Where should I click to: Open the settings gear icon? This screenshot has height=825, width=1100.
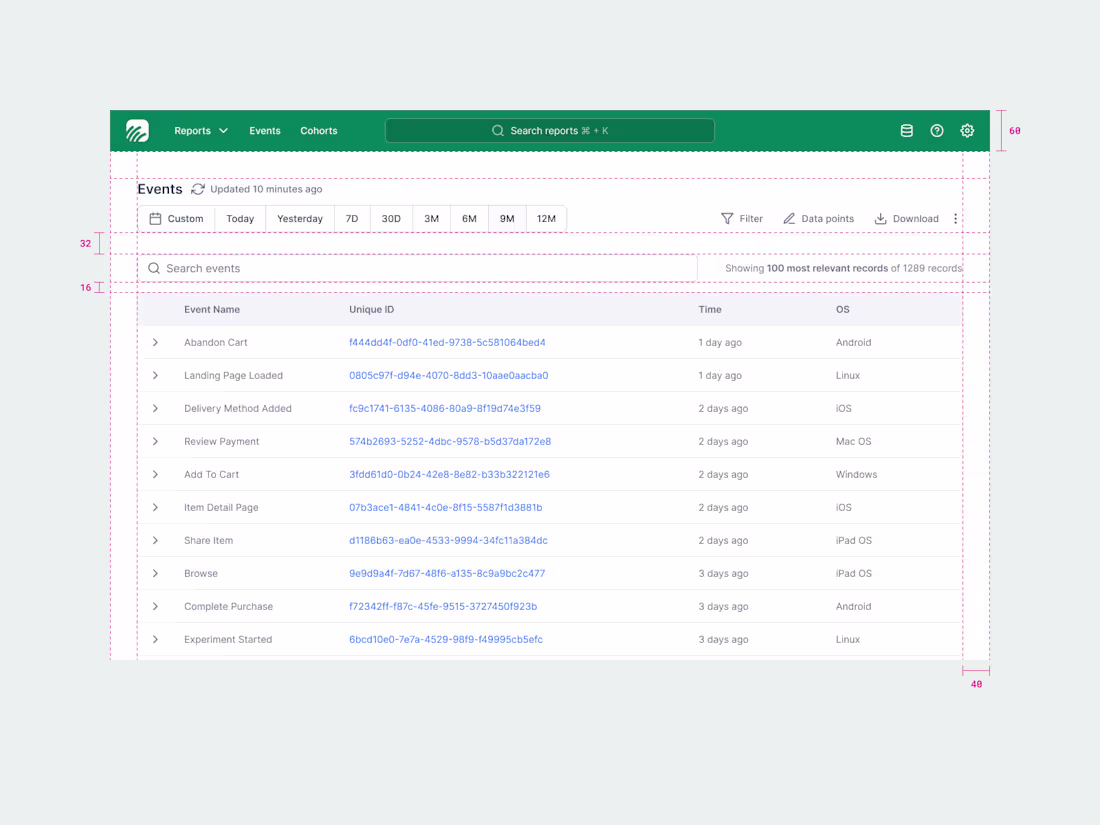coord(967,130)
